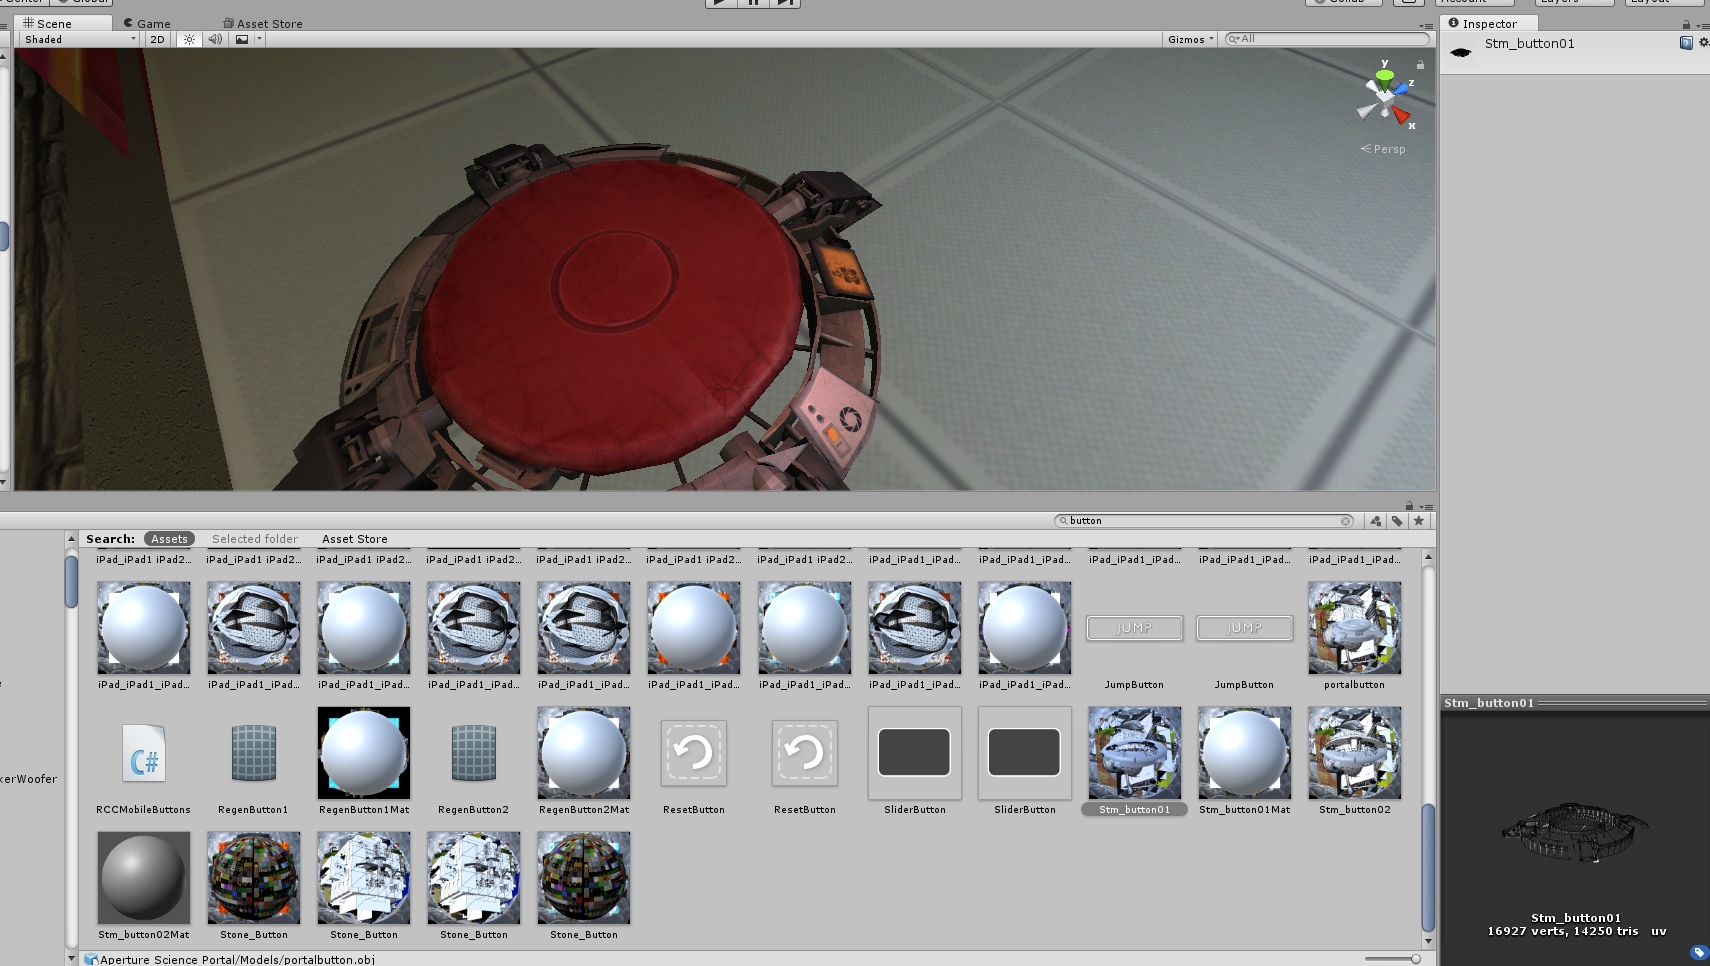This screenshot has height=966, width=1710.
Task: Click the wireframe mesh preview
Action: (1575, 832)
